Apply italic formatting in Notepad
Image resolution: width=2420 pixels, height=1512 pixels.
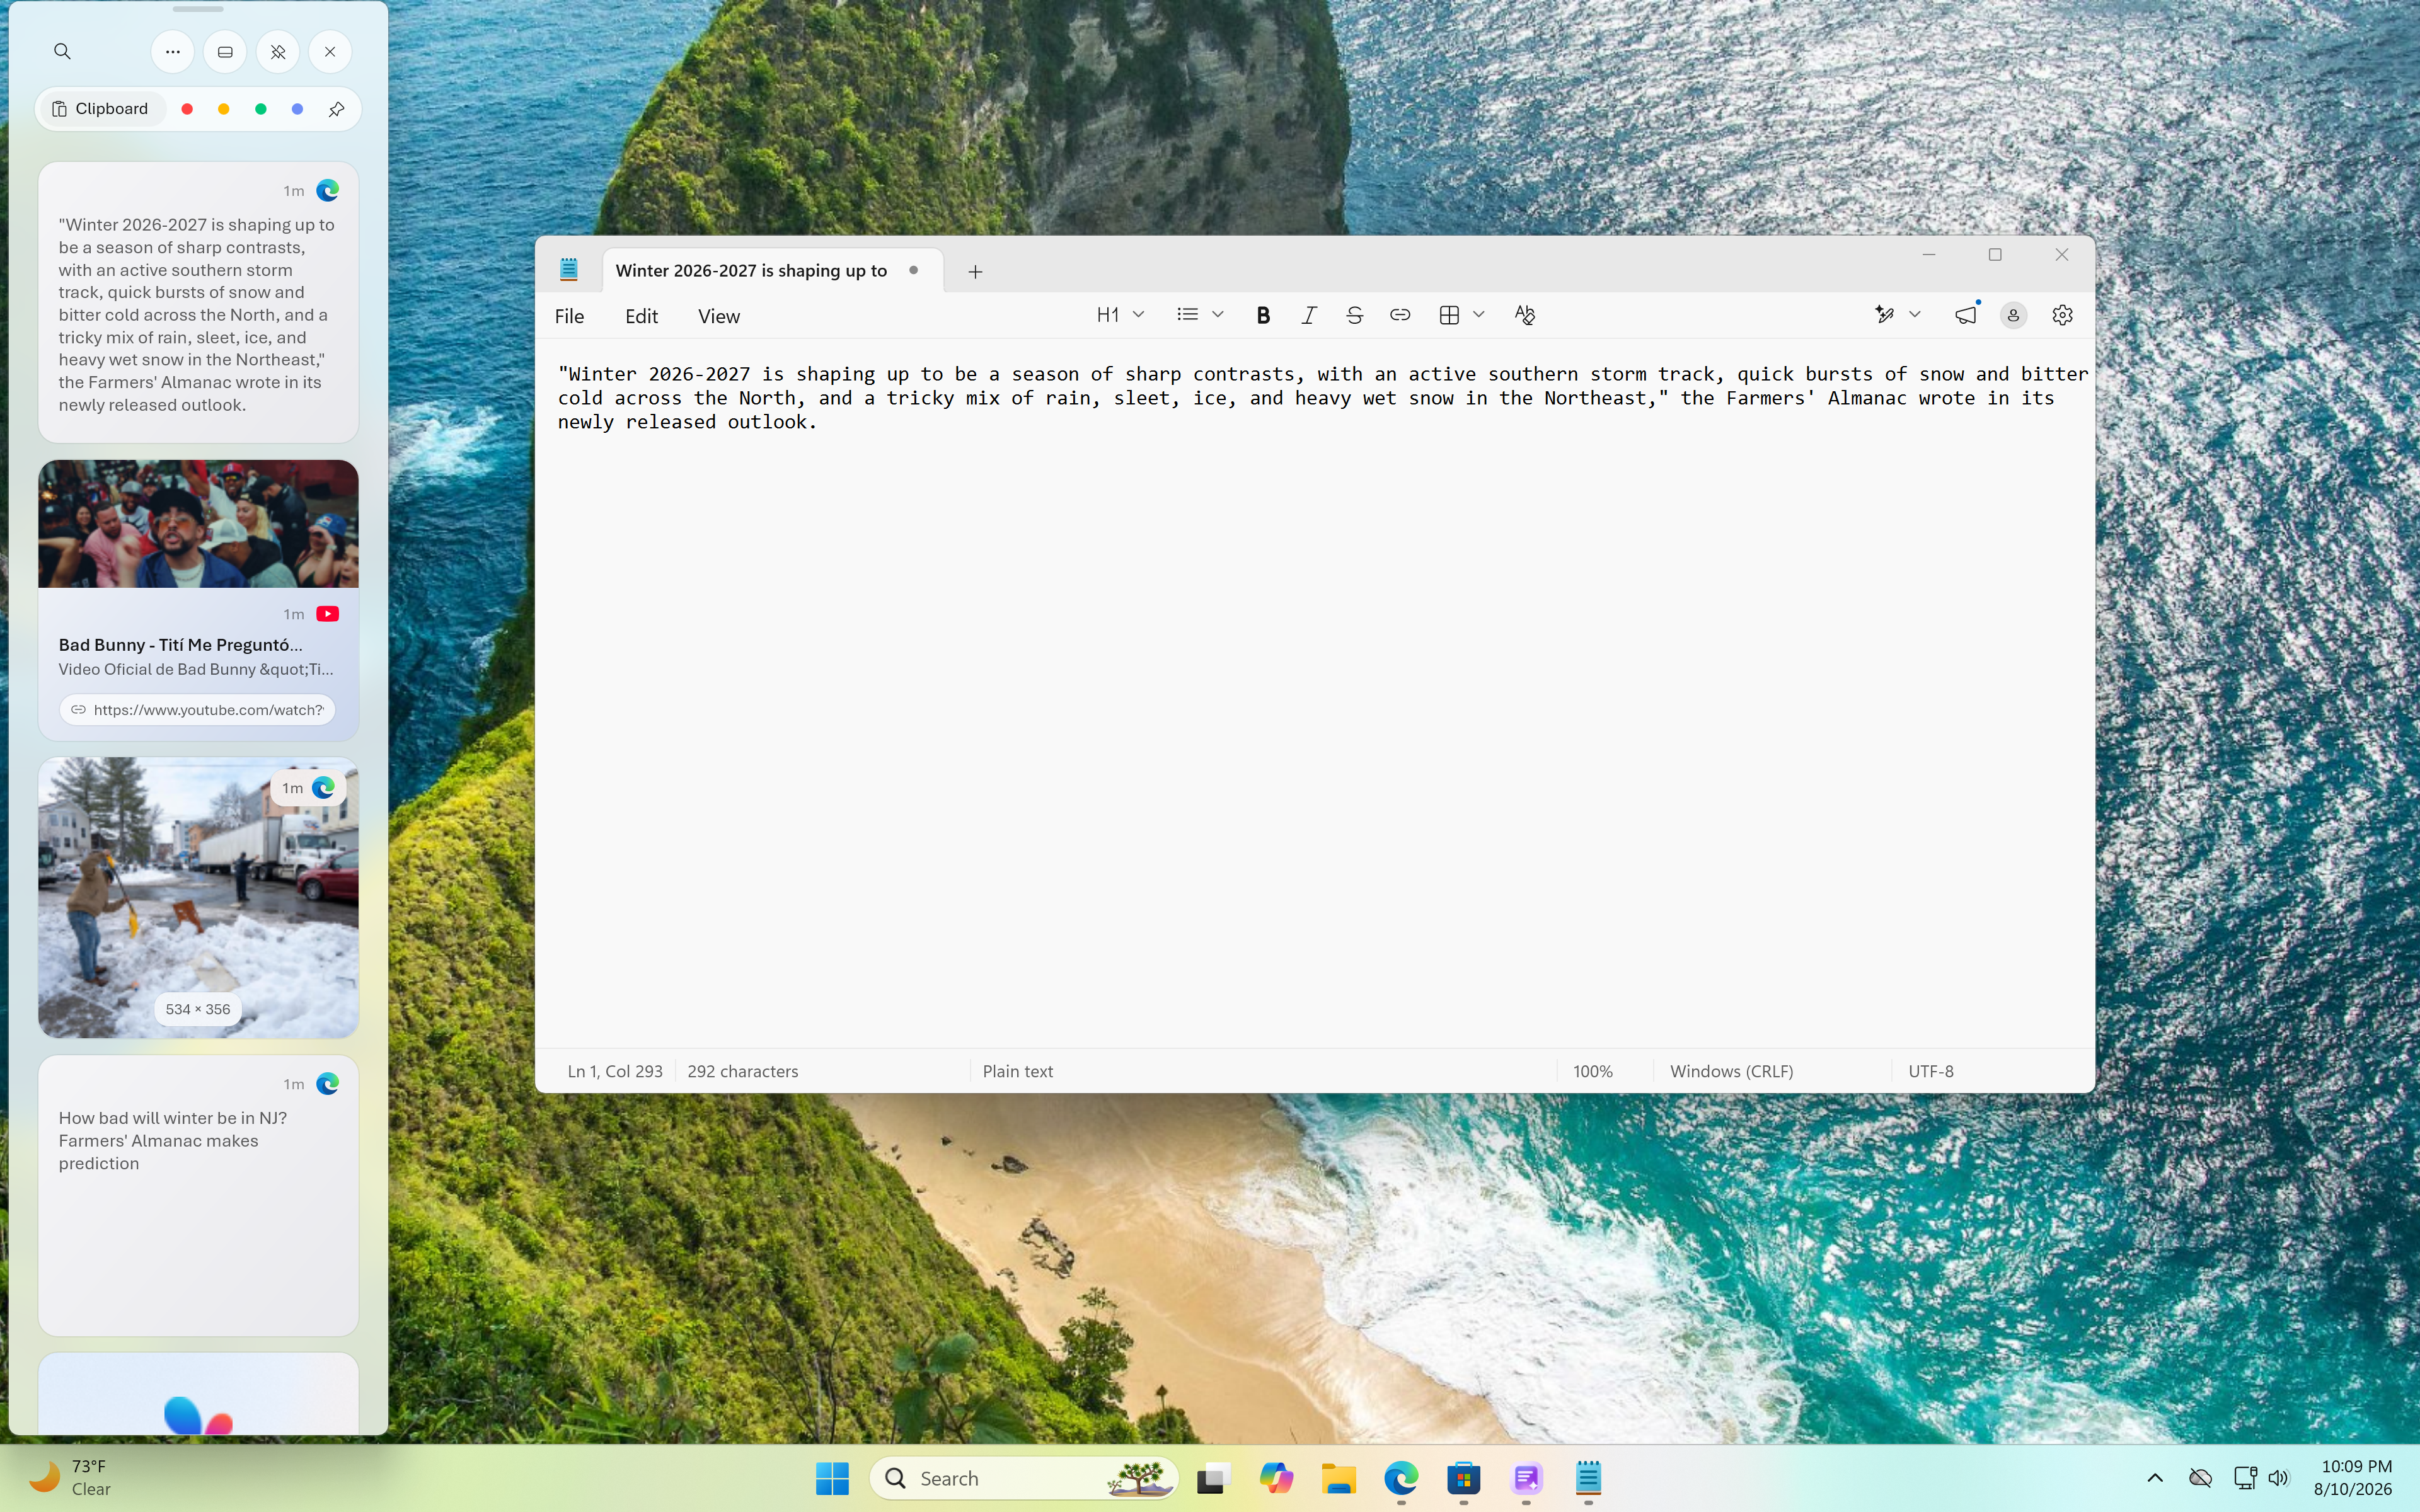(x=1308, y=315)
